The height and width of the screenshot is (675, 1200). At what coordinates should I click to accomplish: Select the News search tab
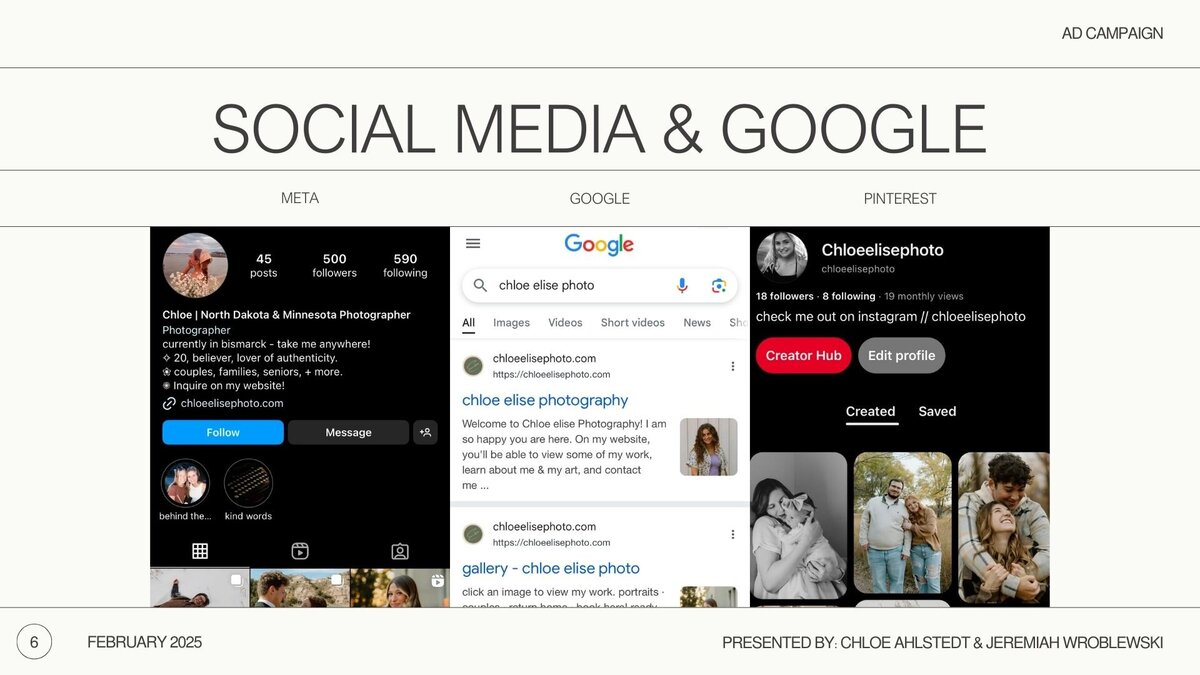coord(697,323)
